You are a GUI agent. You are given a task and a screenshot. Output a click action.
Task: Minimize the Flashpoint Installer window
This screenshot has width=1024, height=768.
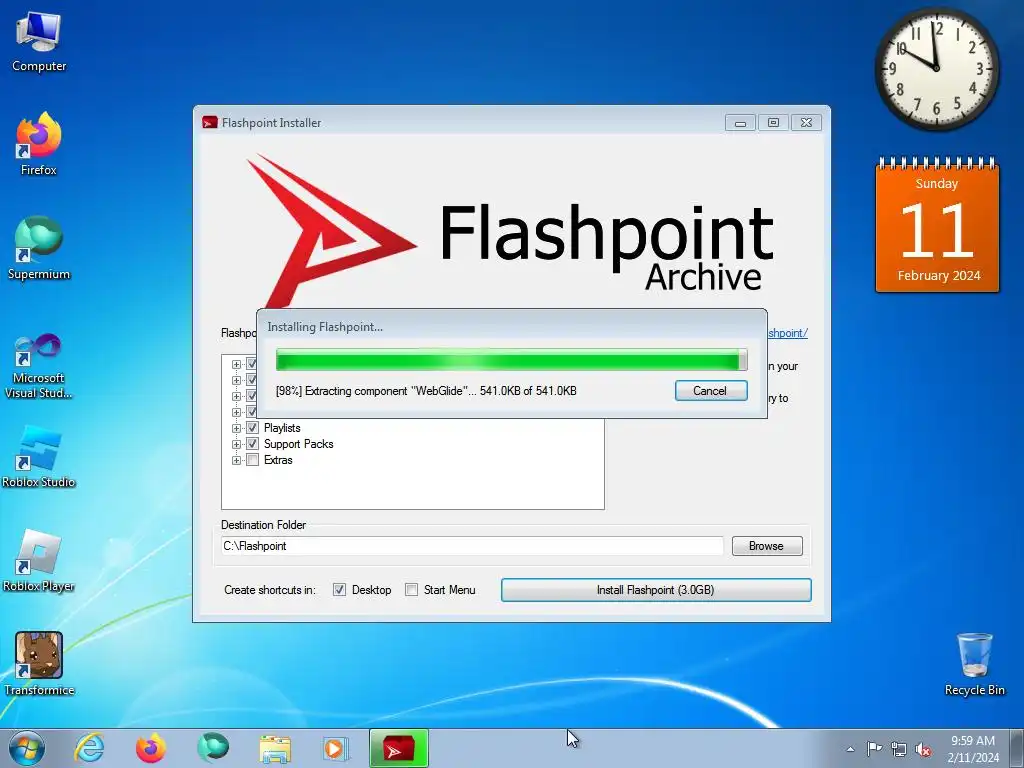(740, 123)
